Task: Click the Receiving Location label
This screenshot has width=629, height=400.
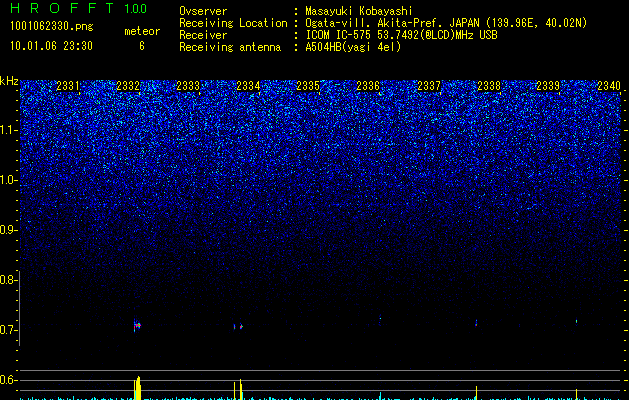Action: pos(233,23)
